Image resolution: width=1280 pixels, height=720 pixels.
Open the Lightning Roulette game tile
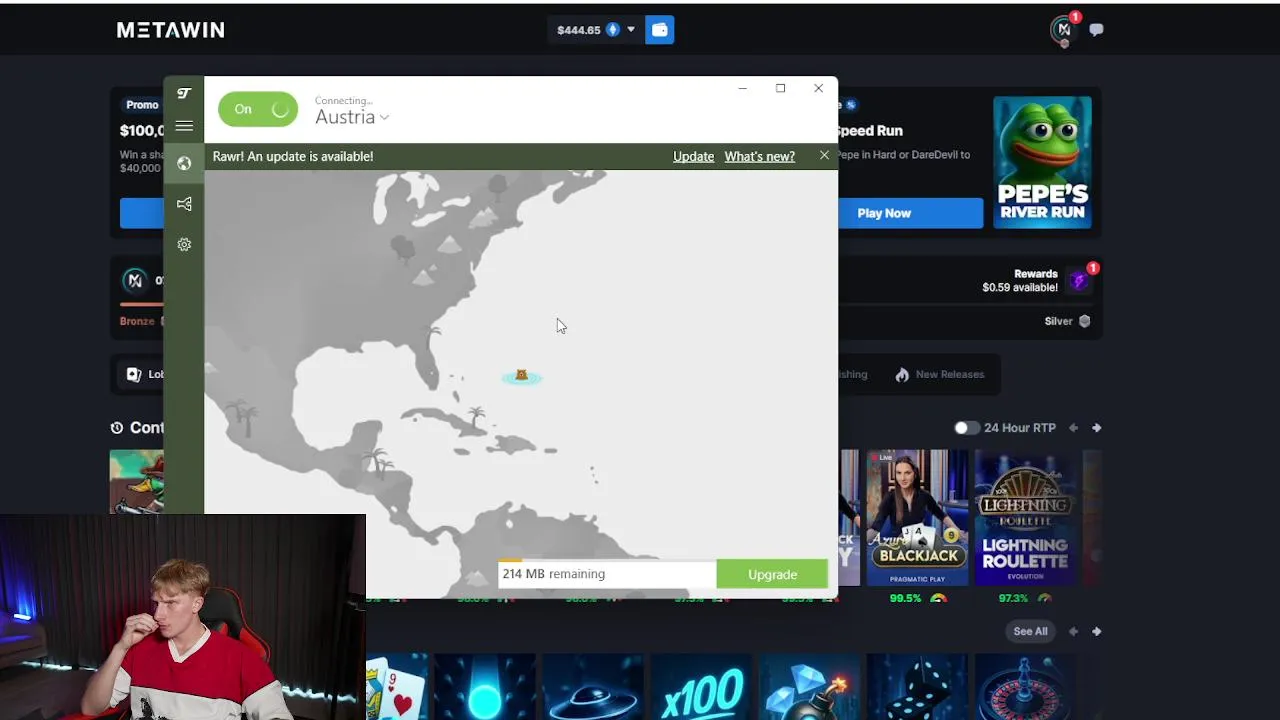click(x=1025, y=518)
